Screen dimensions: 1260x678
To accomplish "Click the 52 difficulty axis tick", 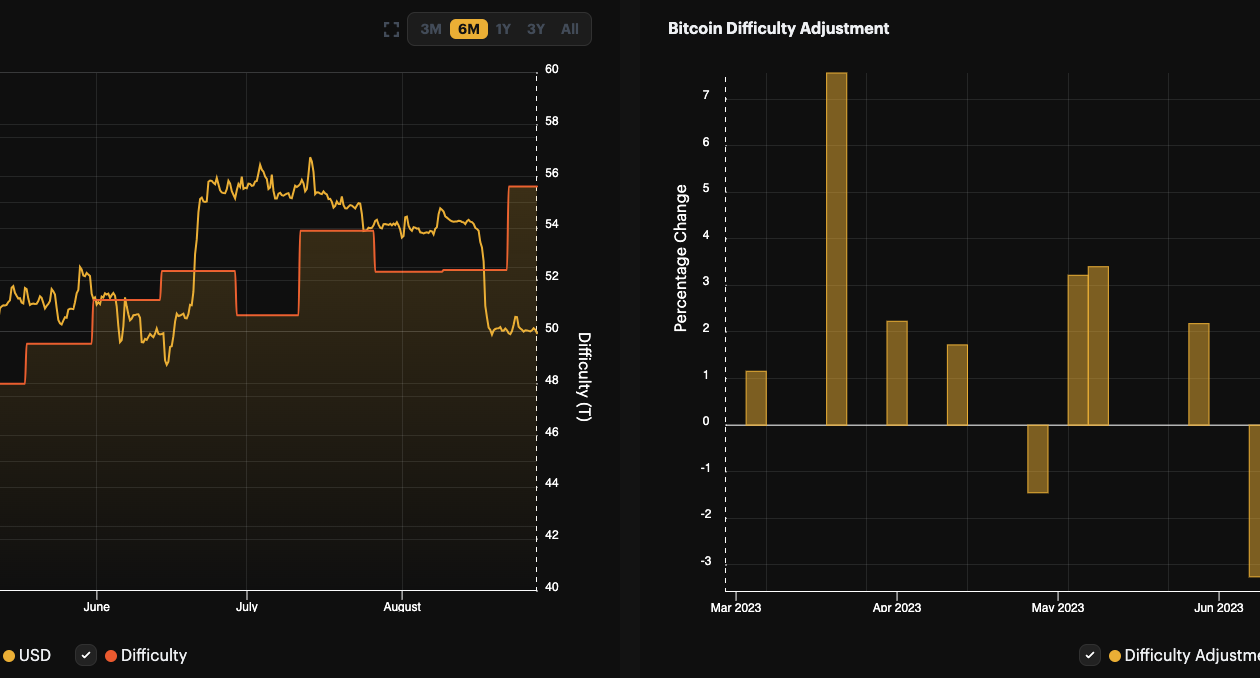I will tap(552, 277).
